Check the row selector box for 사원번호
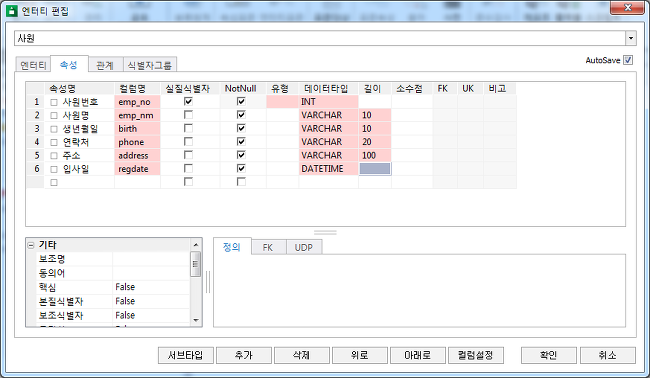Viewport: 650px width, 378px height. (x=54, y=102)
